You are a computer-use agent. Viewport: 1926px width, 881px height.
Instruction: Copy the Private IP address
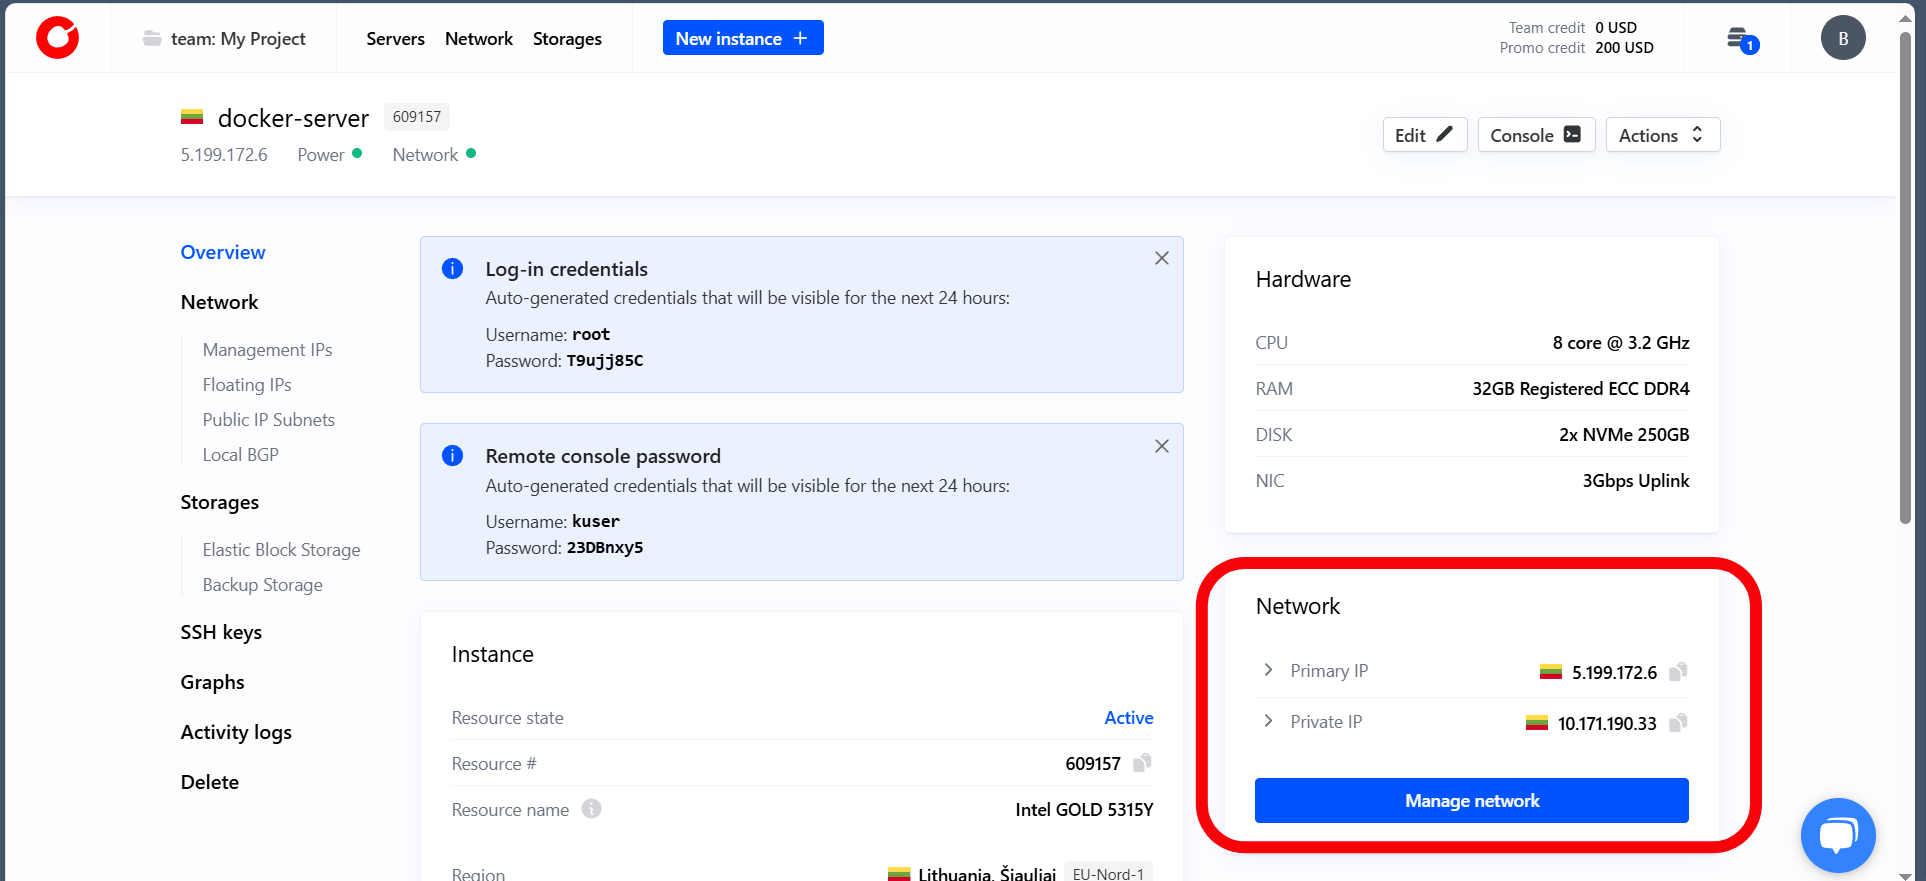[x=1678, y=722]
